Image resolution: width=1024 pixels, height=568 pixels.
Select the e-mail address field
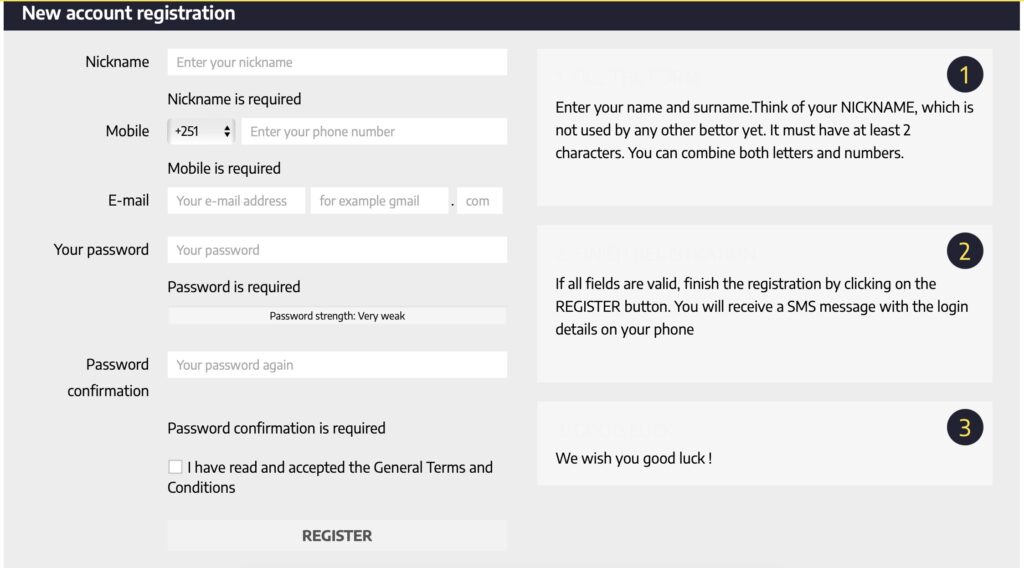pyautogui.click(x=236, y=200)
